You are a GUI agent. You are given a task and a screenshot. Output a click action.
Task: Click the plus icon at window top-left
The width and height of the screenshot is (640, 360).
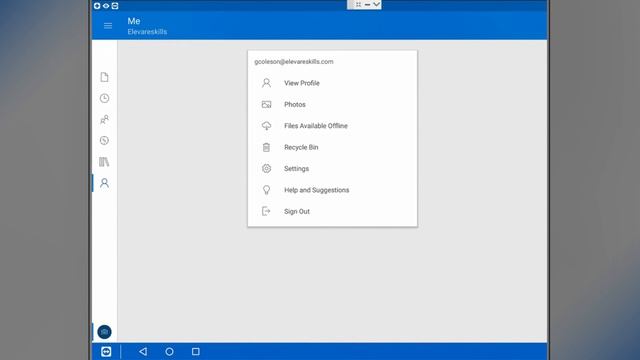[97, 6]
